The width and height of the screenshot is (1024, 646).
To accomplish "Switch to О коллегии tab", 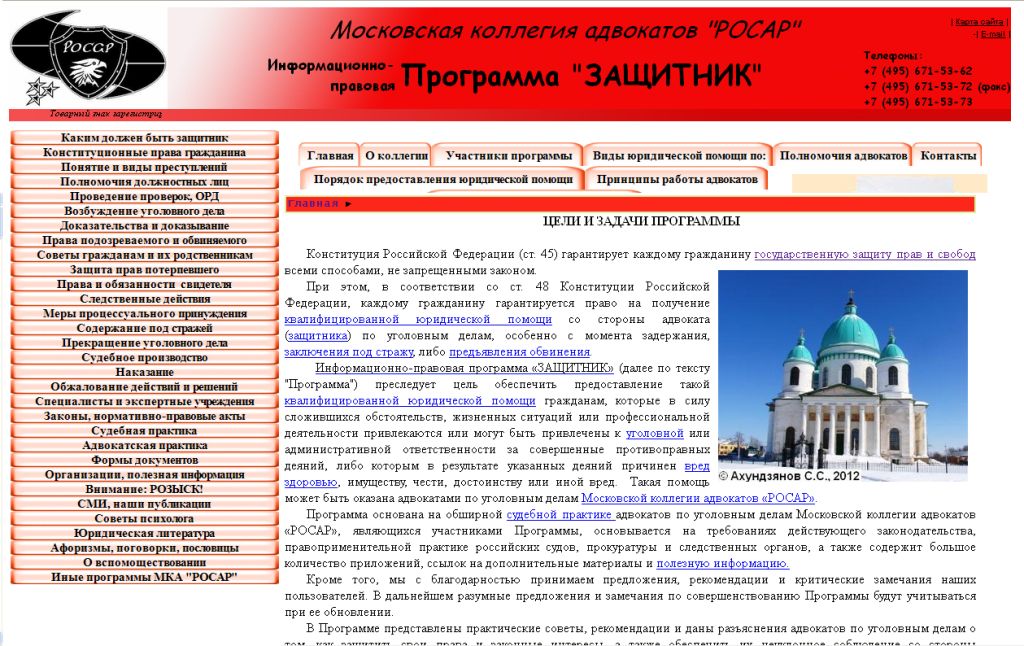I will coord(396,155).
